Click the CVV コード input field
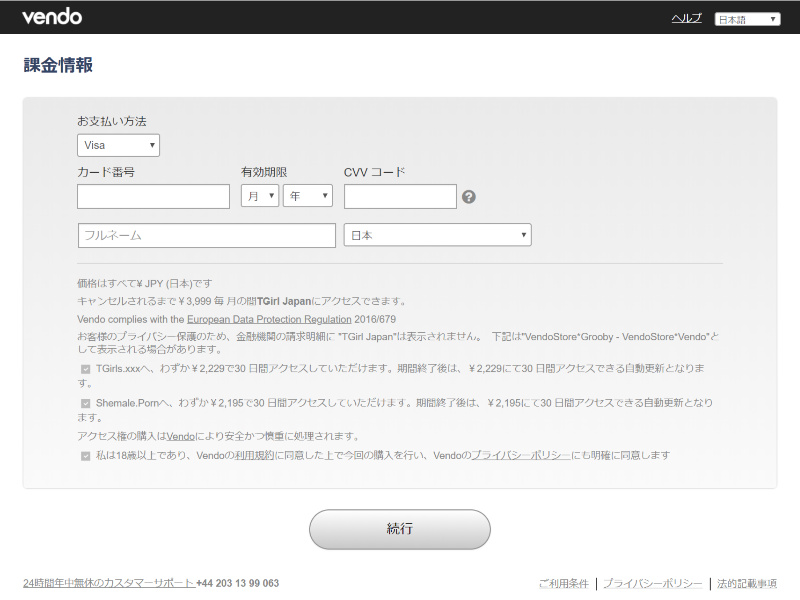 tap(400, 196)
